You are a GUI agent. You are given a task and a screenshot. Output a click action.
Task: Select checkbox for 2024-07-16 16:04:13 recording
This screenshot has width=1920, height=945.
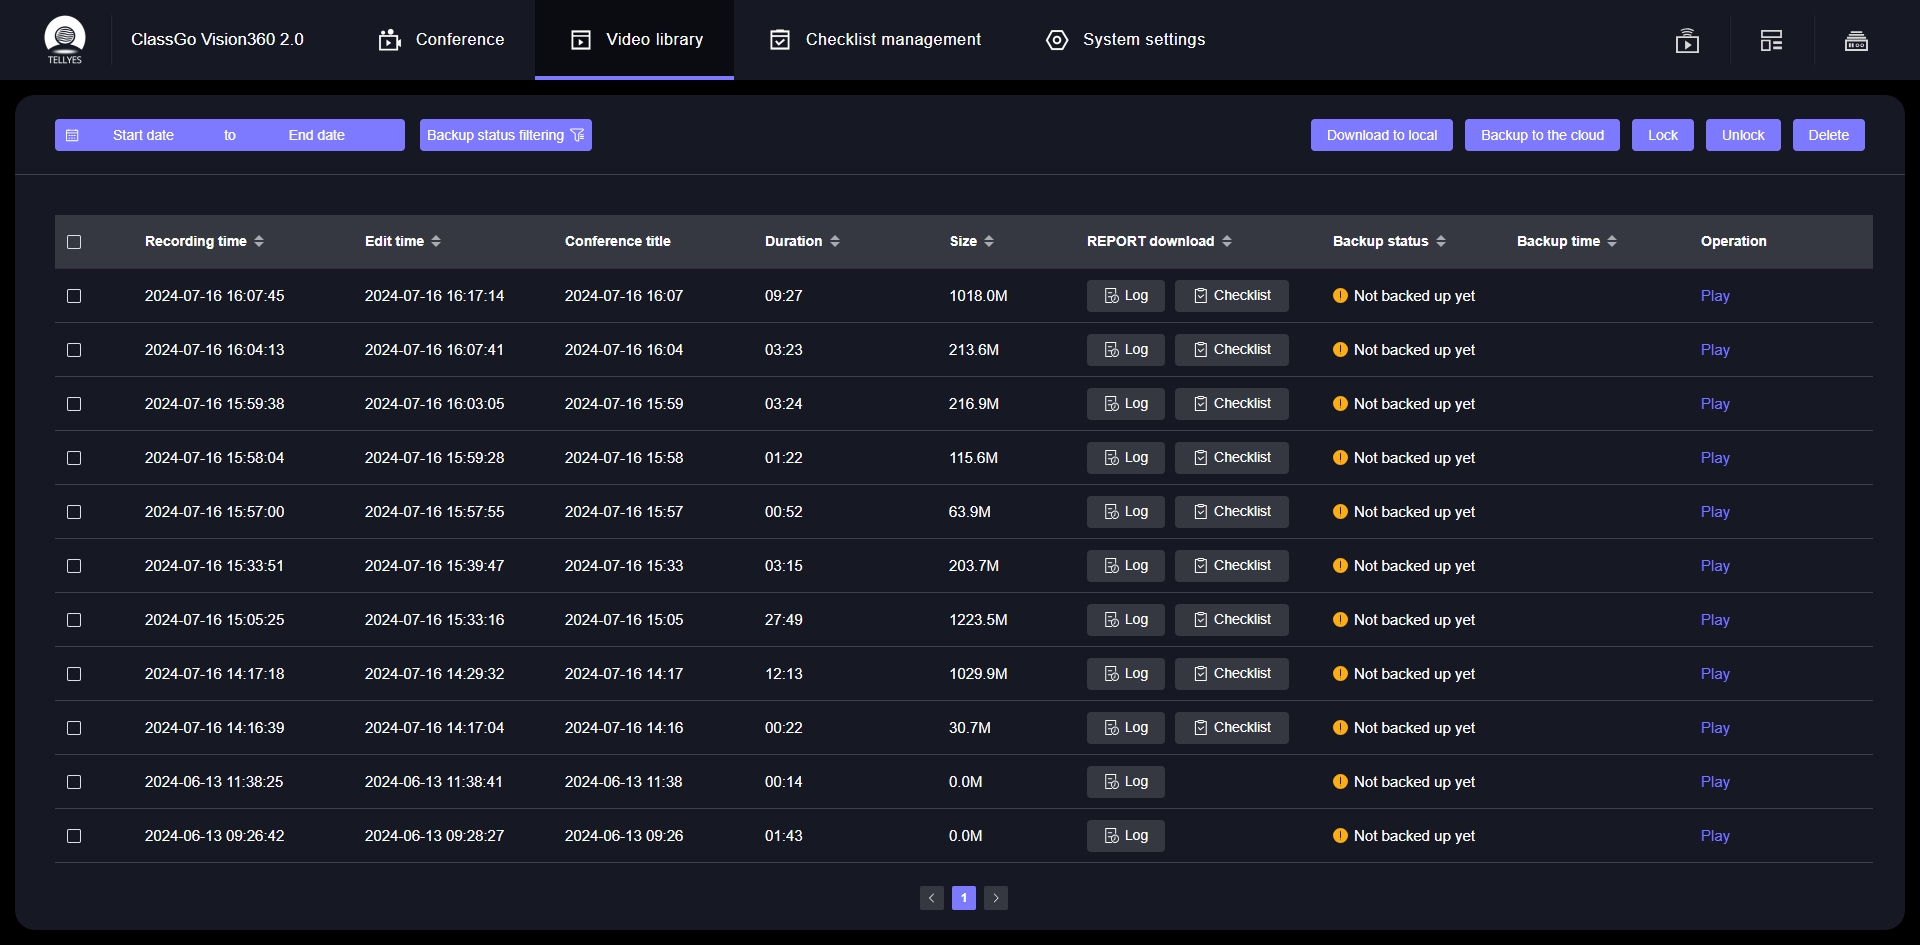(74, 350)
